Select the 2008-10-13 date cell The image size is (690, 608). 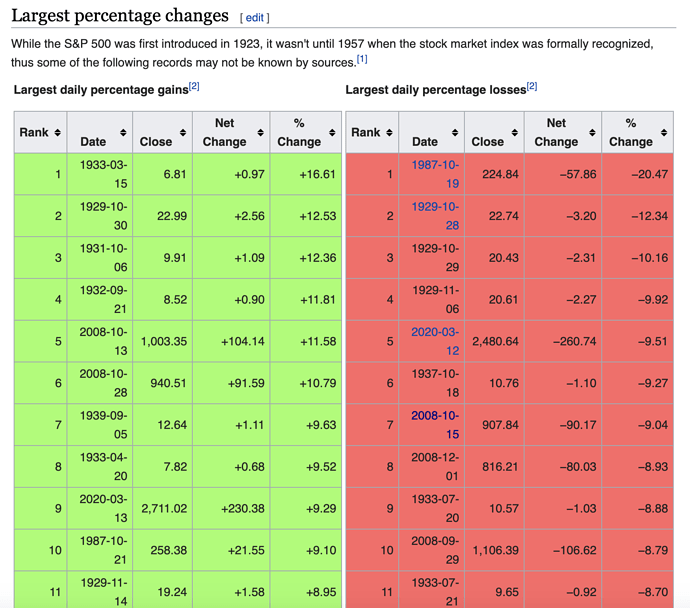[100, 341]
